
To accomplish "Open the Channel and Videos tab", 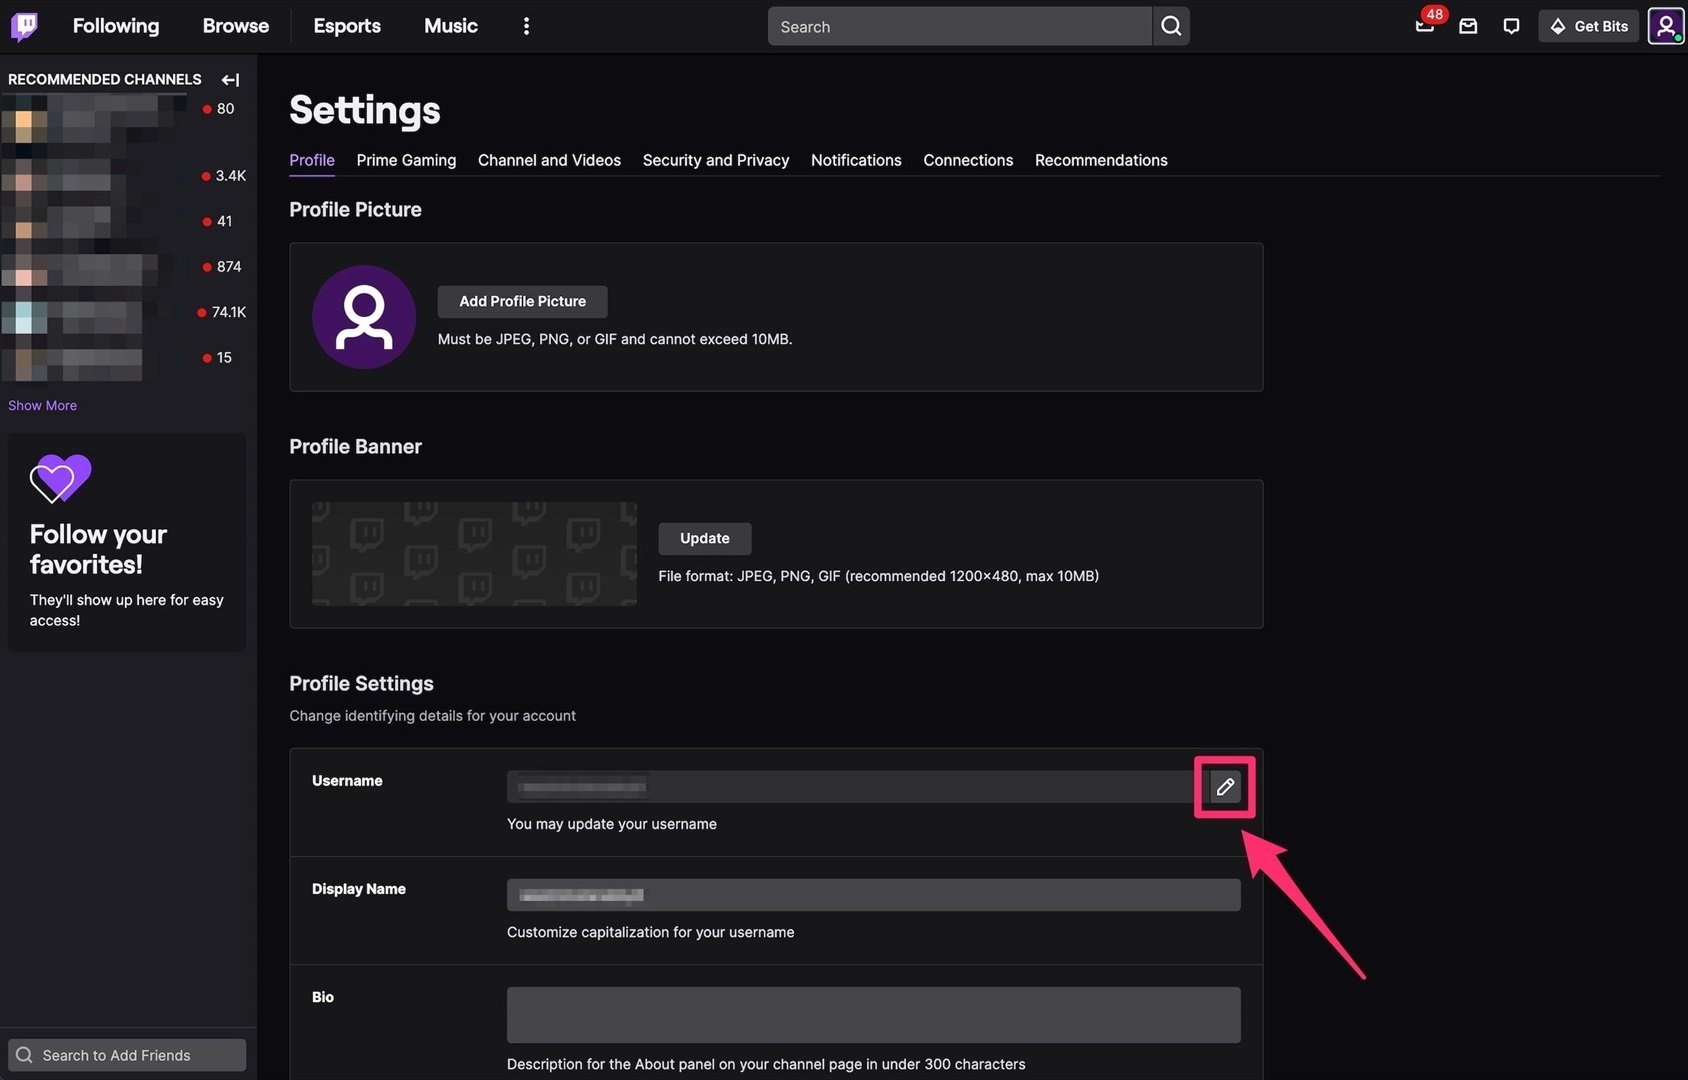I will click(x=549, y=160).
